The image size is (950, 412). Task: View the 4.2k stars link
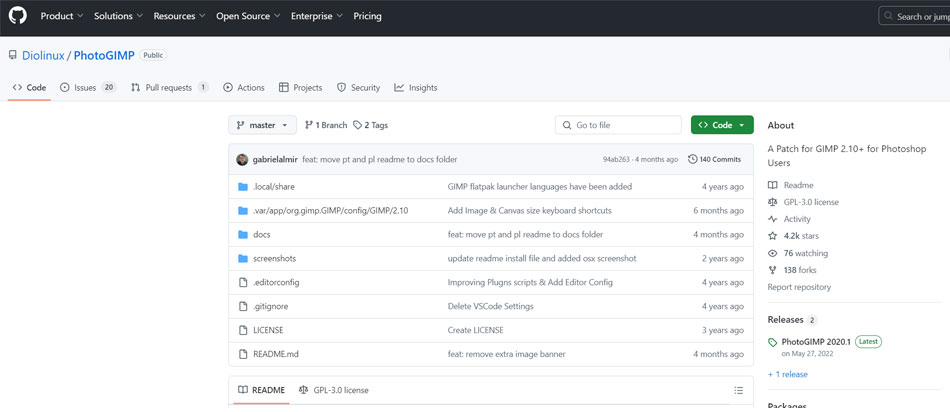click(793, 236)
